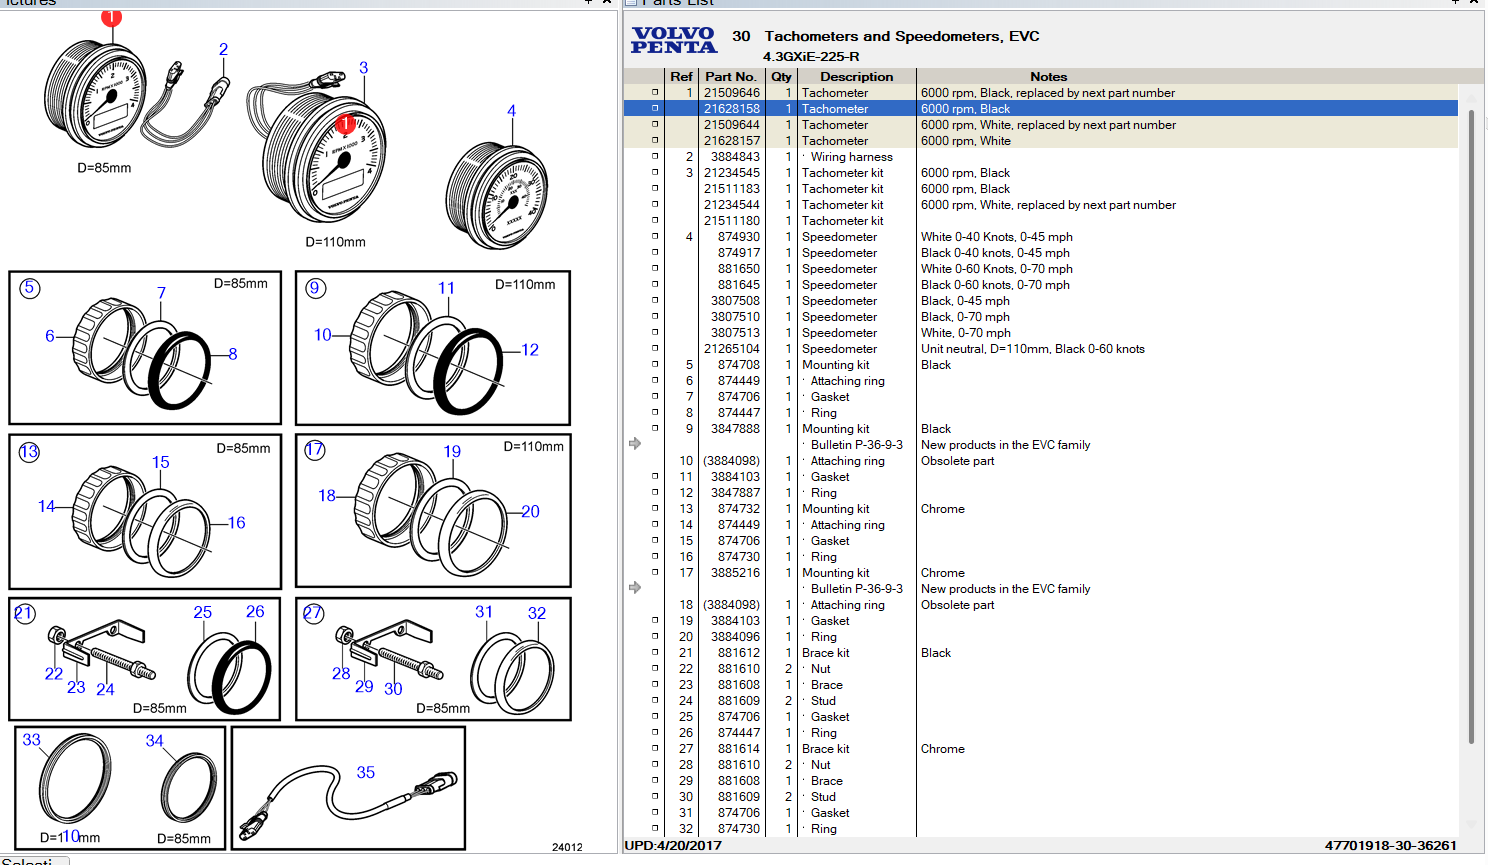Click callout 26 above the black ring
The width and height of the screenshot is (1488, 865).
click(x=255, y=611)
